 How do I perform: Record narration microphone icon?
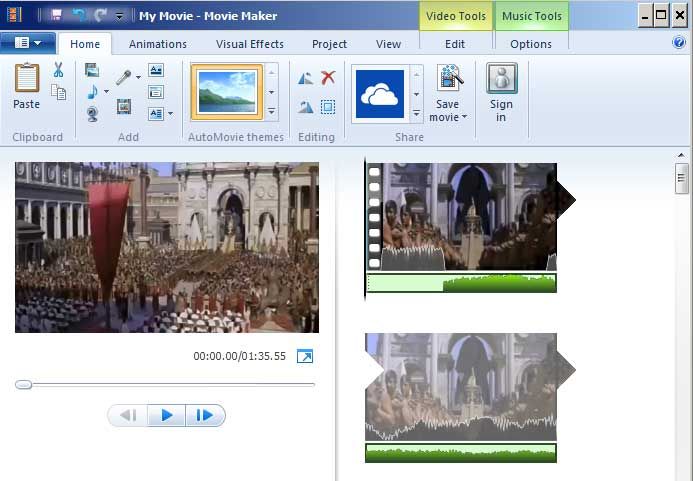click(x=124, y=77)
